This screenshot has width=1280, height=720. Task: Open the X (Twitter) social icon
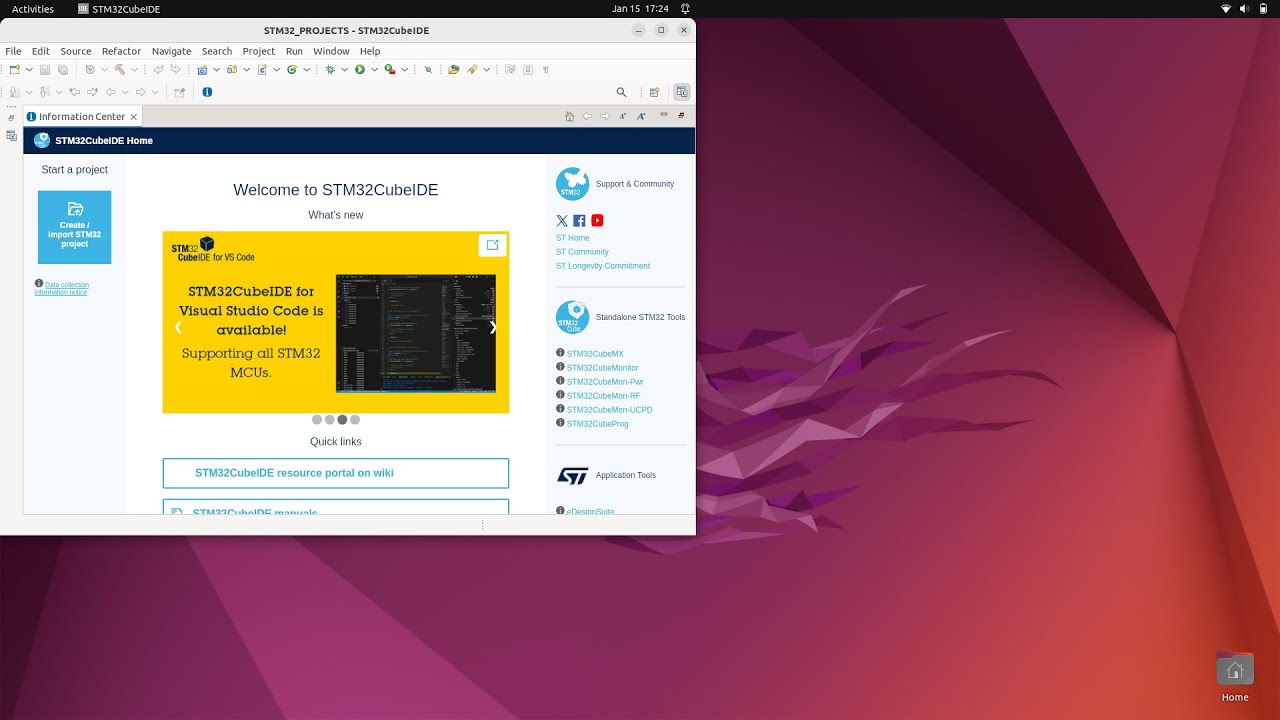562,221
